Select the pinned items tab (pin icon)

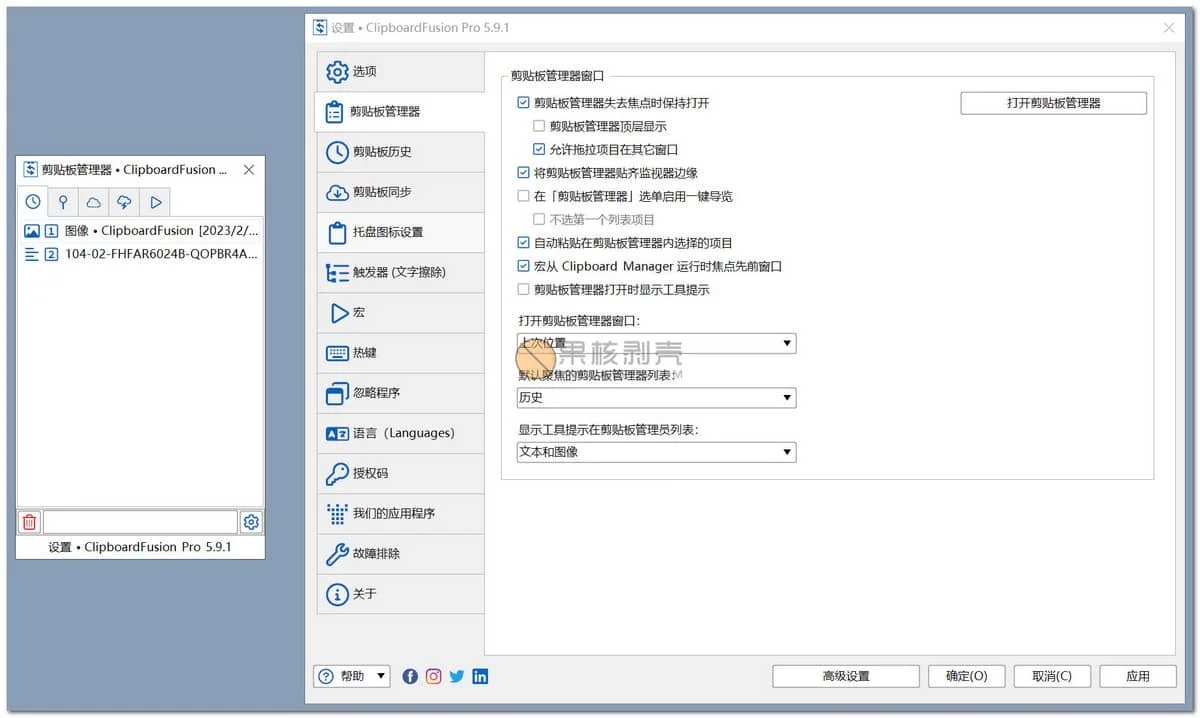[x=62, y=201]
